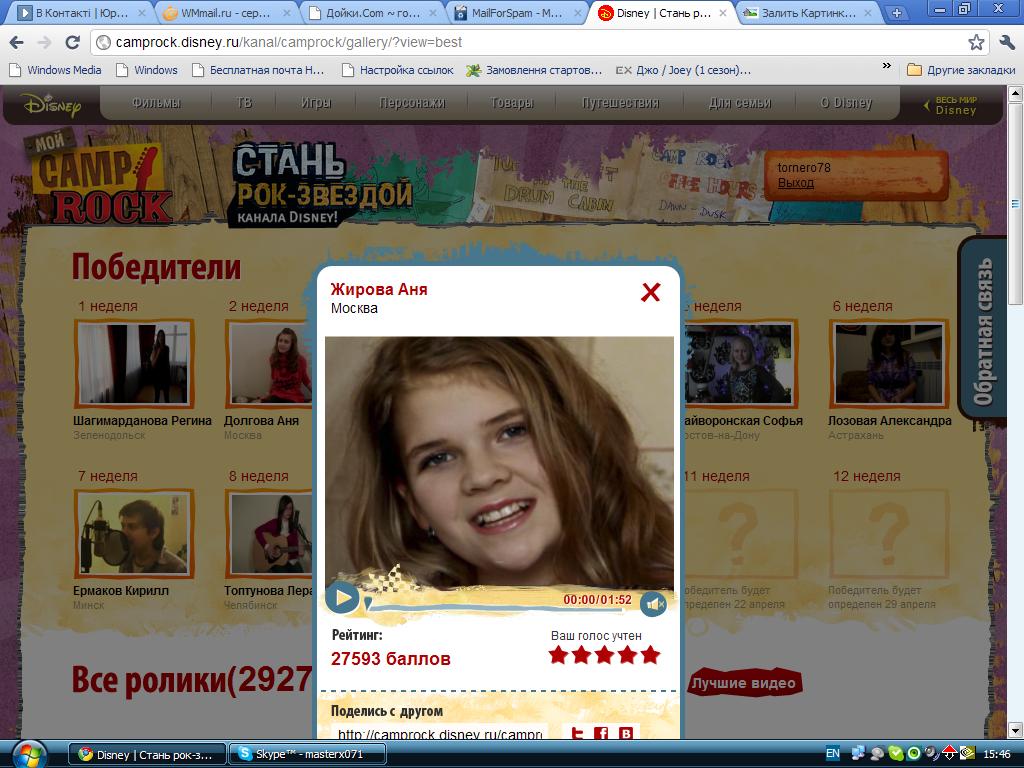The width and height of the screenshot is (1024, 768).
Task: Open the Долгова Аня video thumbnail
Action: pos(269,363)
